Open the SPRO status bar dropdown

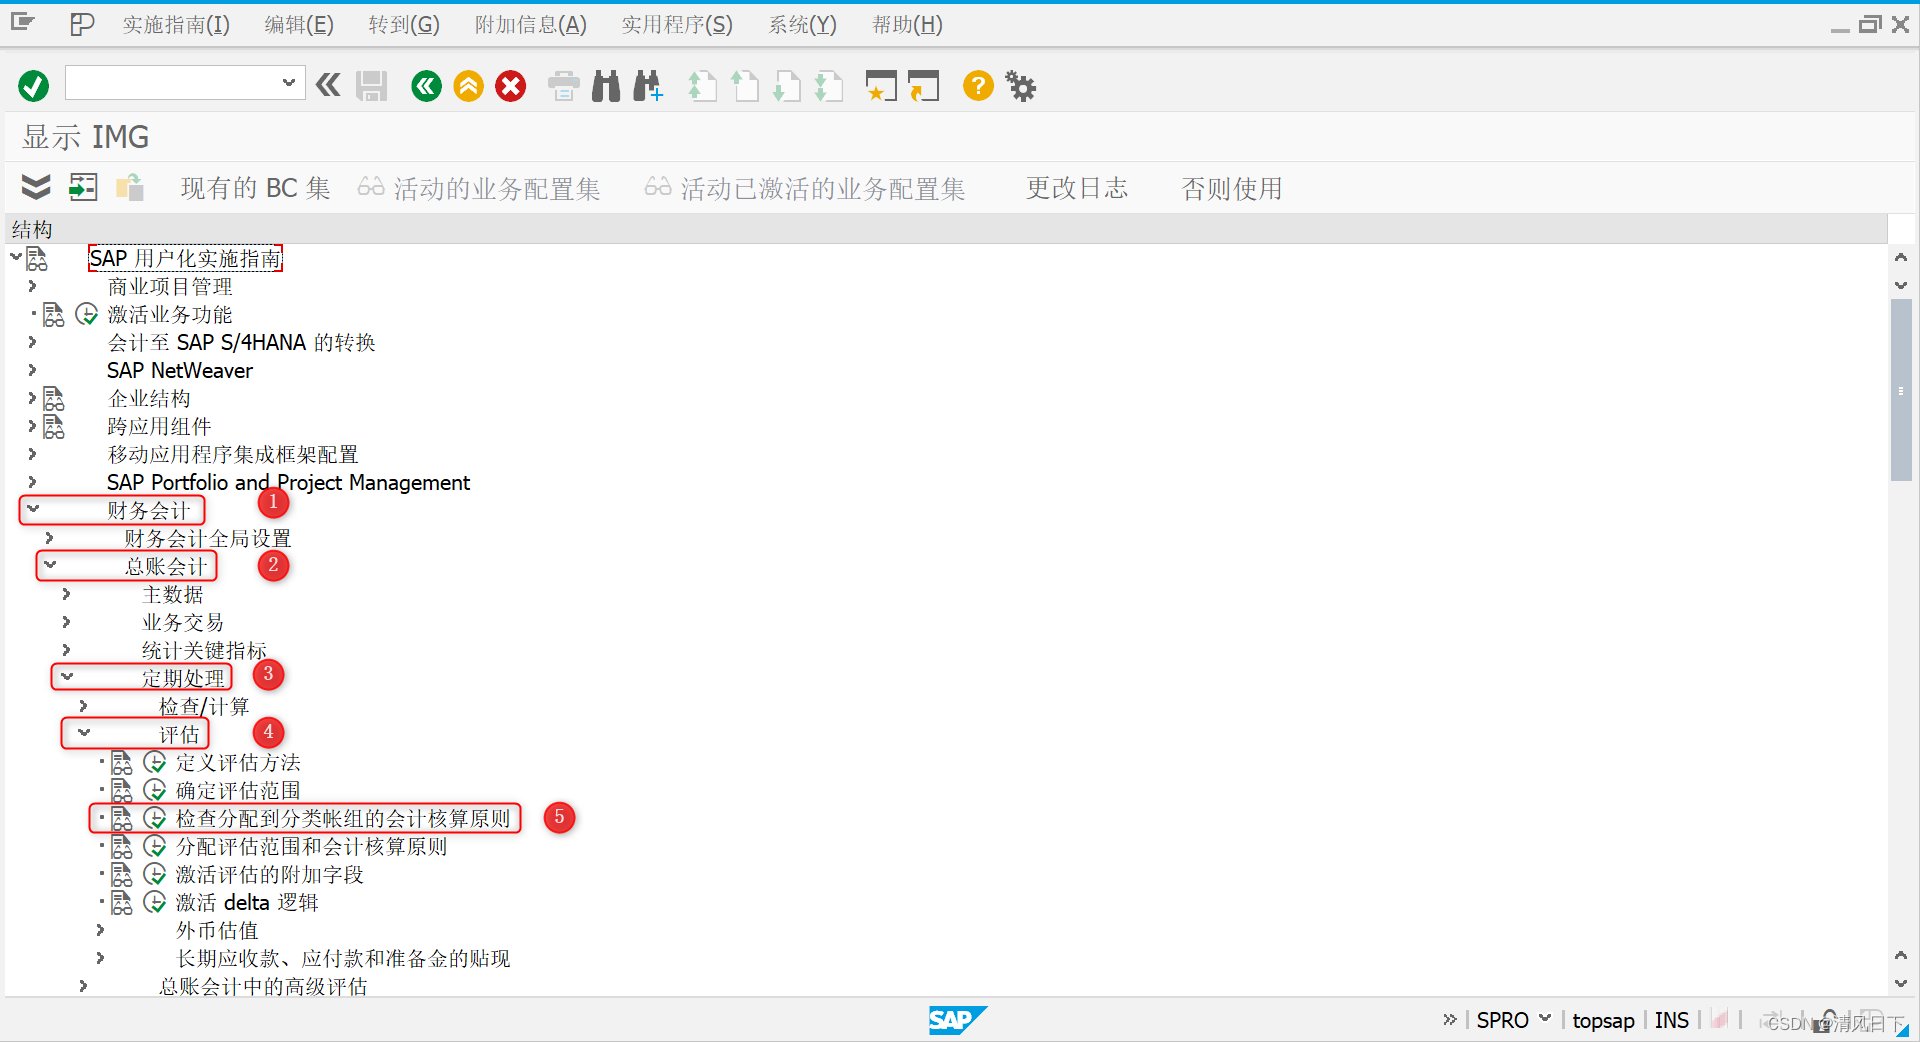pyautogui.click(x=1545, y=1018)
